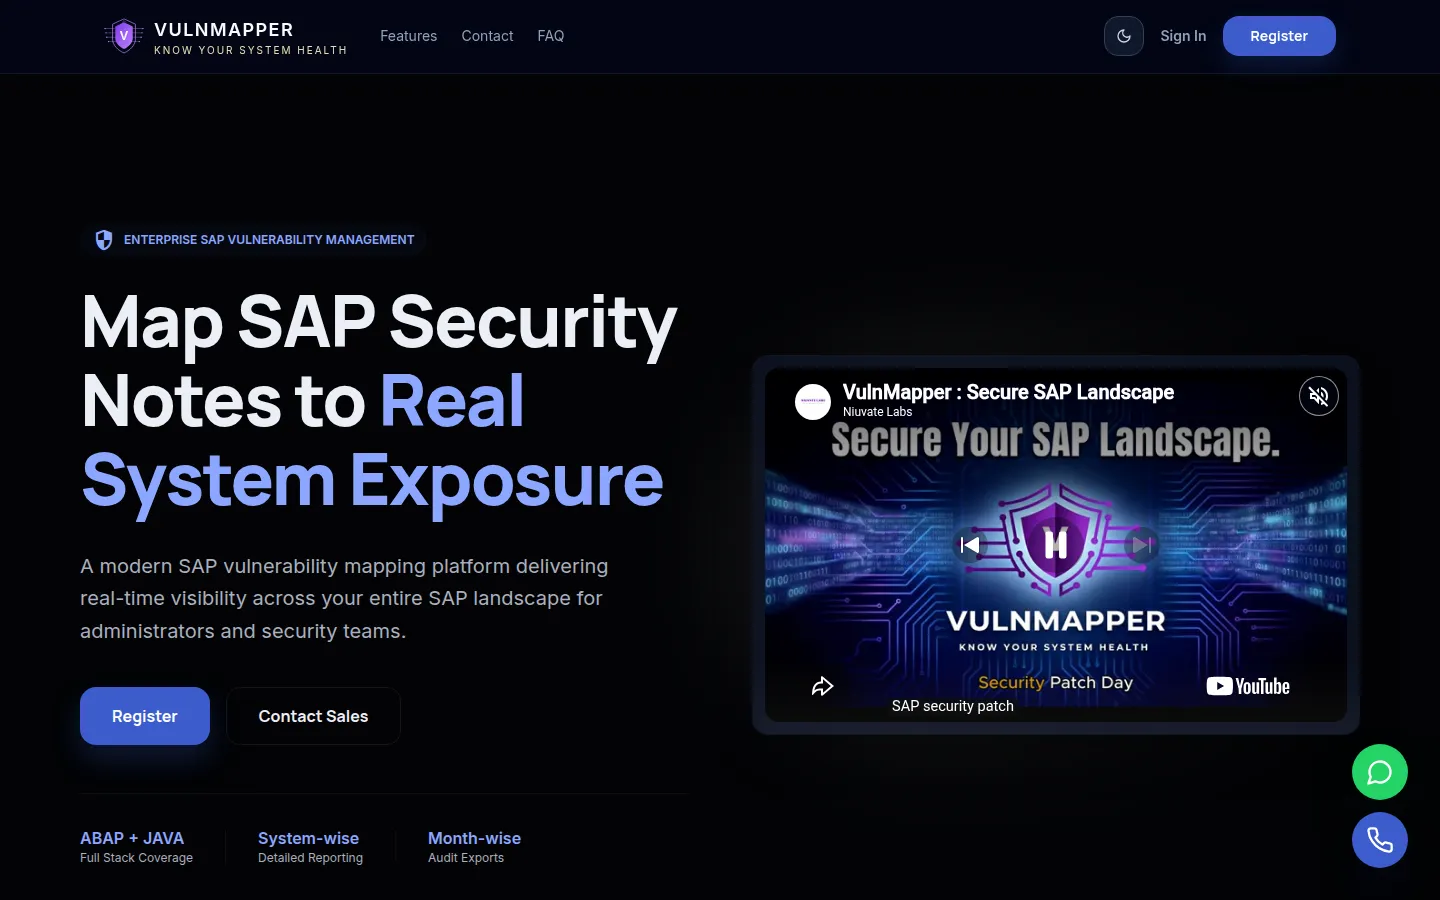Unmute the video with speaker icon
The width and height of the screenshot is (1440, 900).
click(1319, 396)
